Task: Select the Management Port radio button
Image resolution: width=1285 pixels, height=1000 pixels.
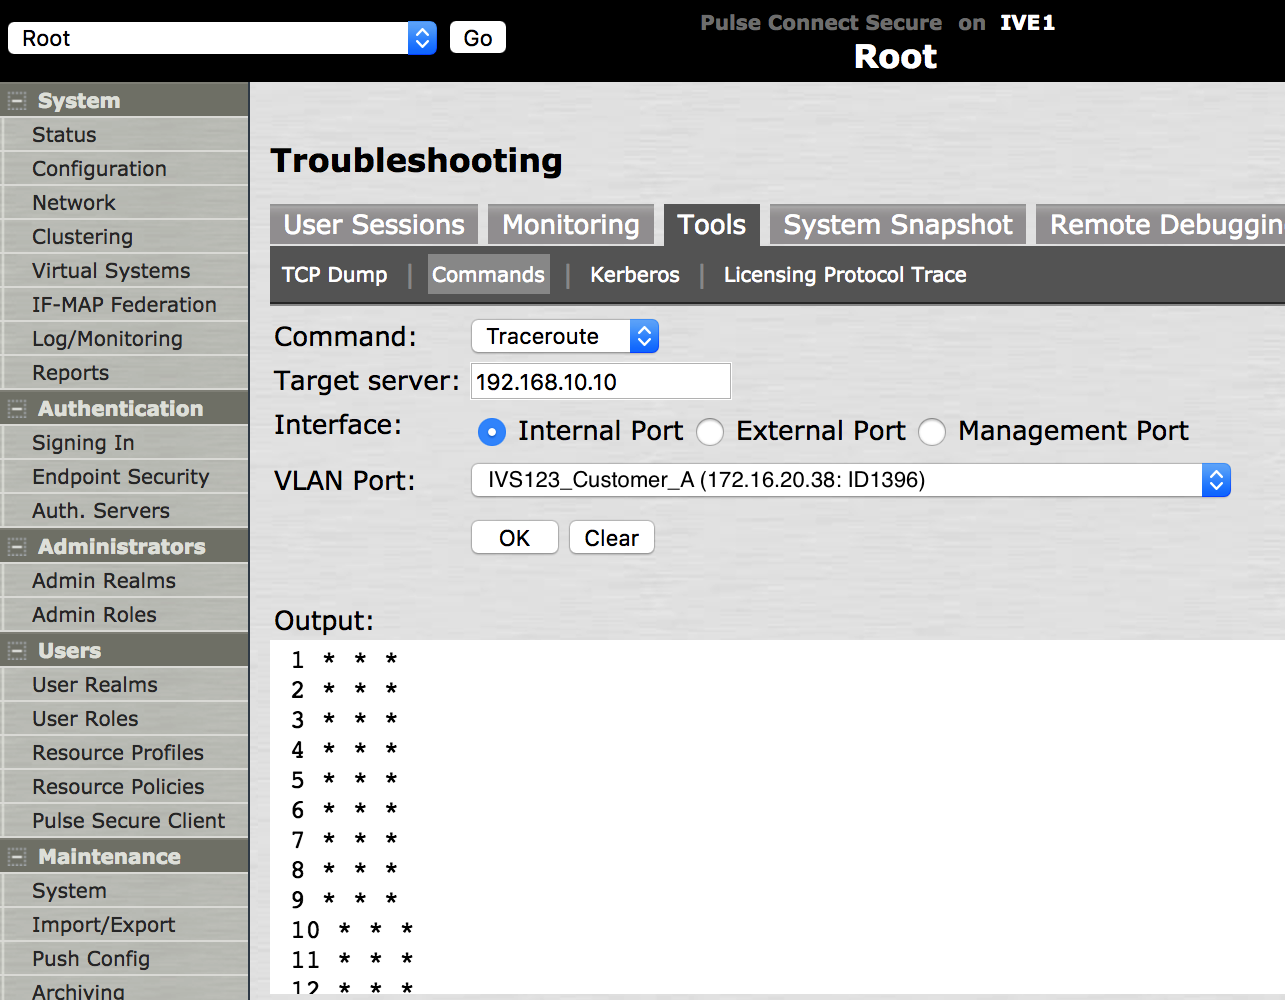Action: (x=932, y=432)
